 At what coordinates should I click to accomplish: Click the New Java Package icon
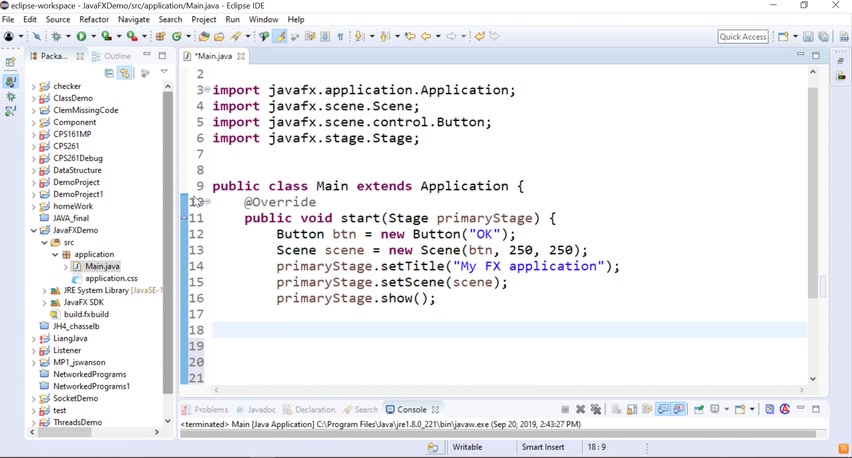pyautogui.click(x=160, y=36)
